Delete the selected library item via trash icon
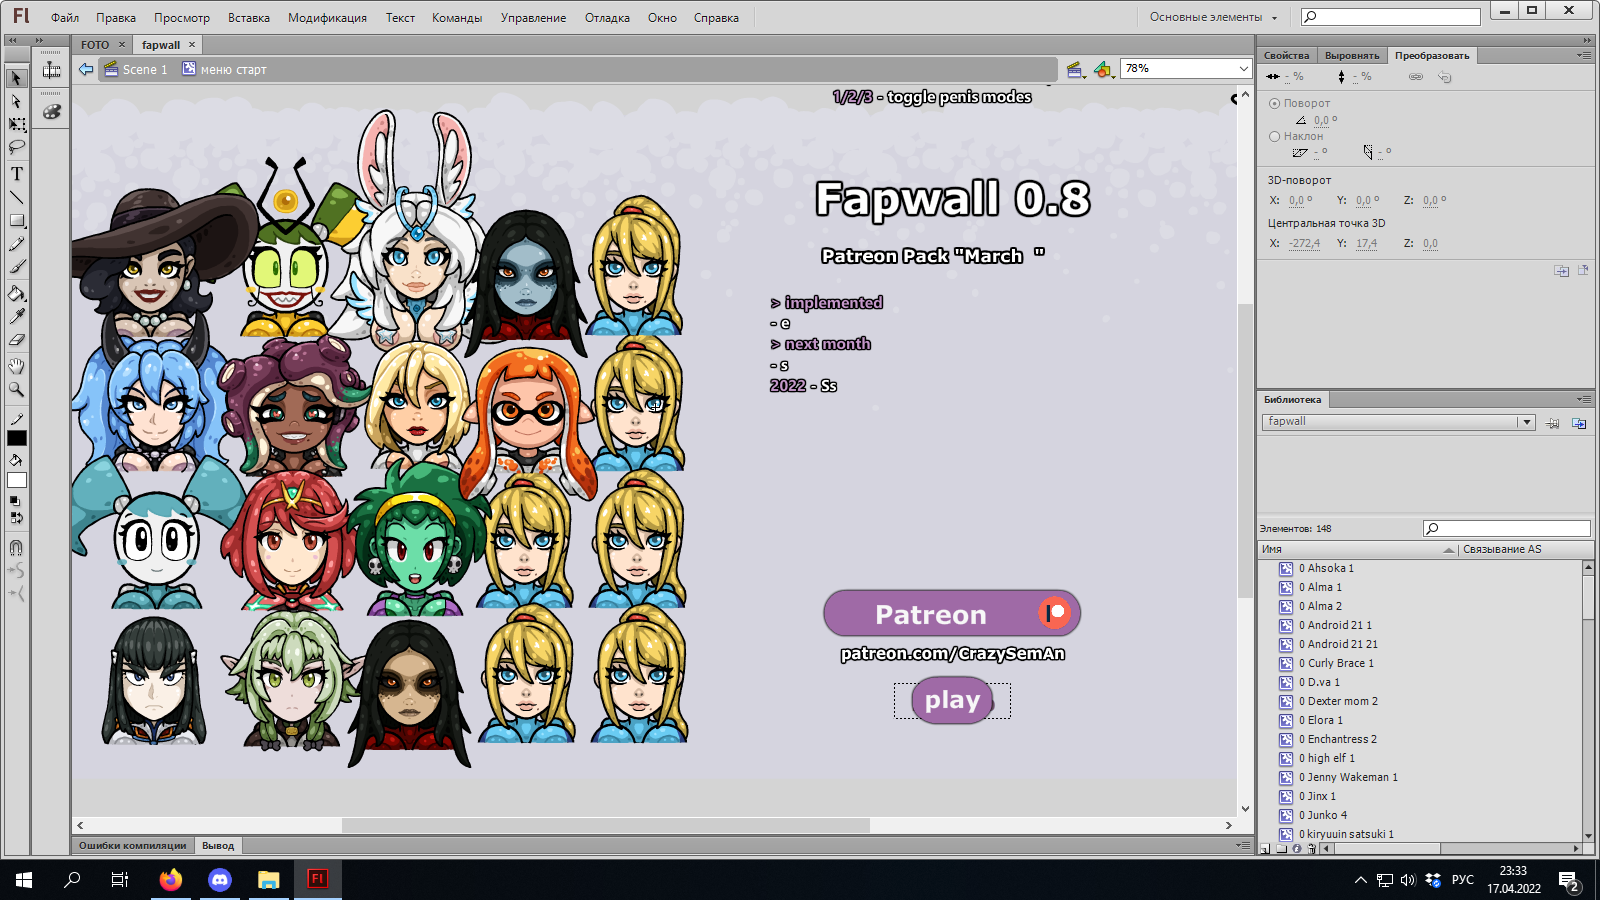The image size is (1600, 900). tap(1312, 849)
